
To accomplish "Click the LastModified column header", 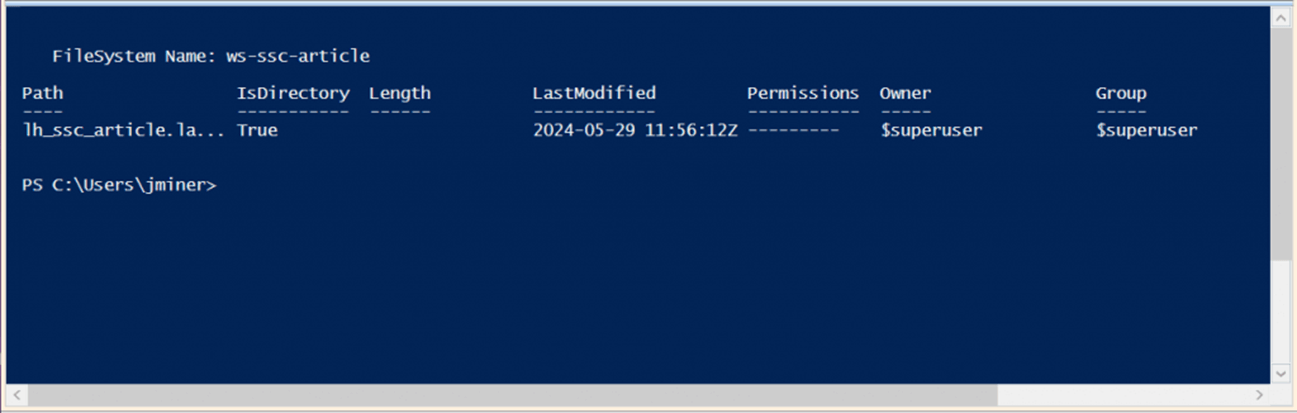I will pyautogui.click(x=594, y=93).
